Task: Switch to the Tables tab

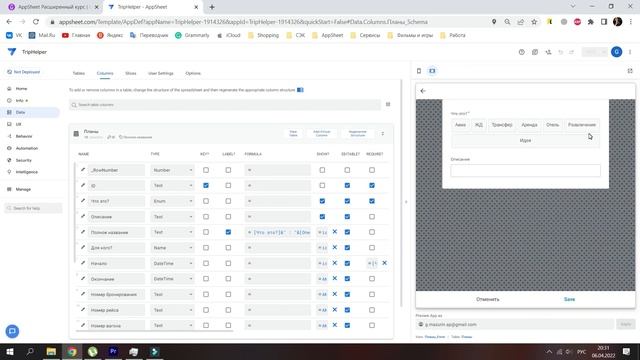Action: 79,73
